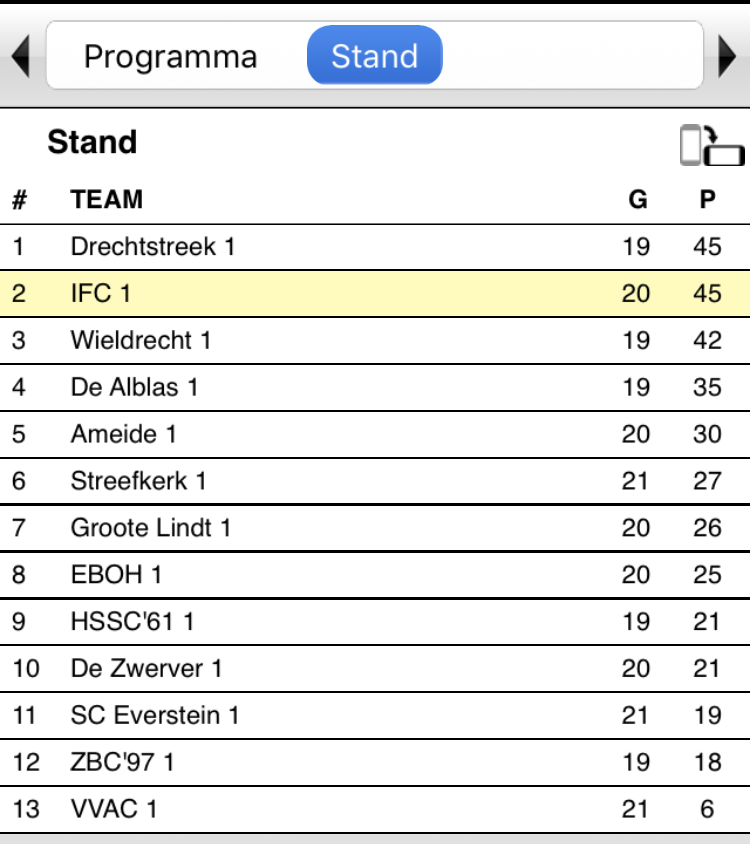This screenshot has height=844, width=750.
Task: Click the TEAM column header
Action: click(107, 200)
